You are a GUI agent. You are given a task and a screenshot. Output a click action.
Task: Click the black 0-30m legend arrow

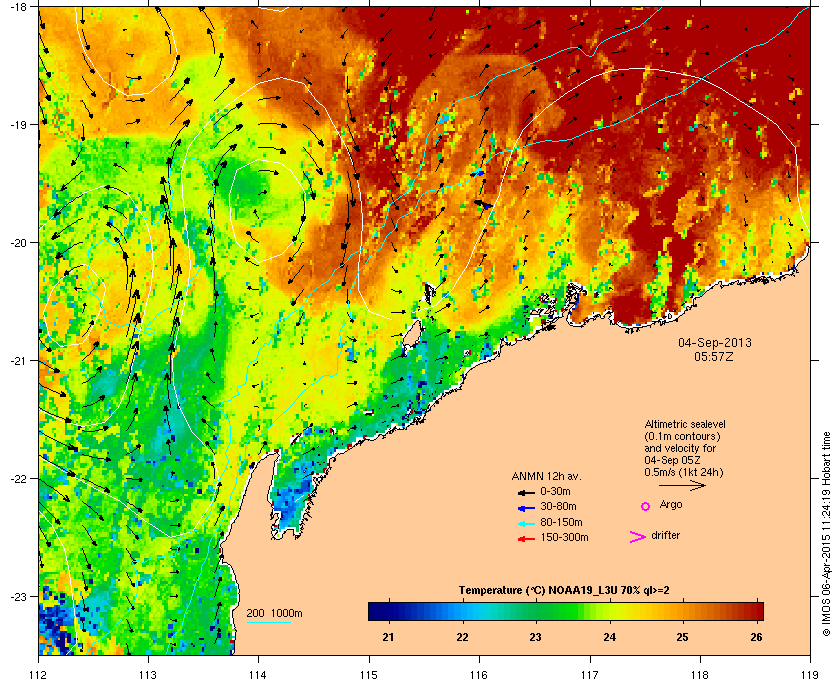pyautogui.click(x=526, y=492)
